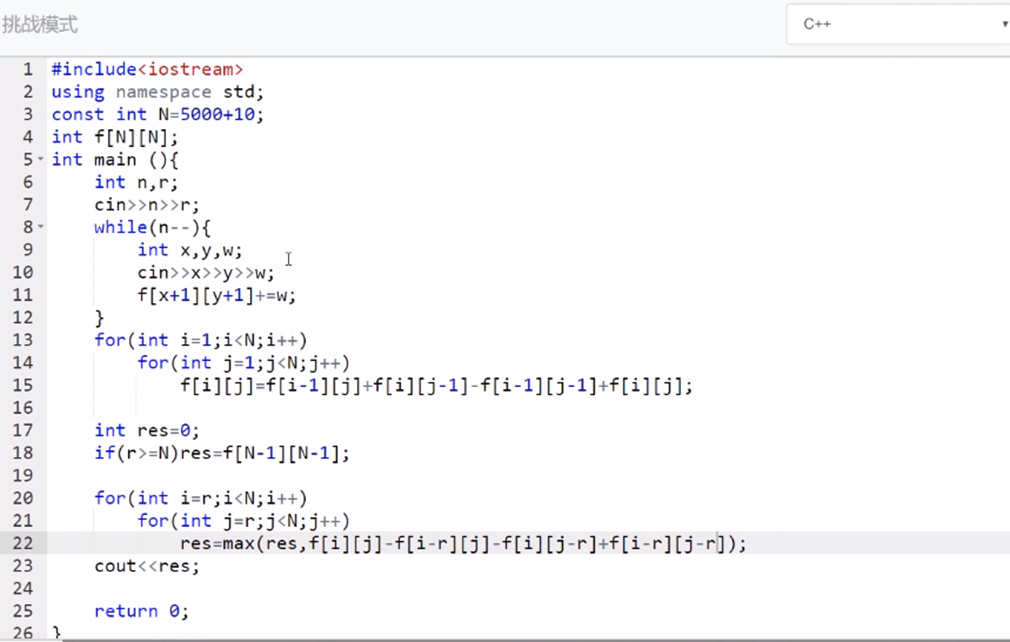Click line number 13 in the gutter

point(23,340)
